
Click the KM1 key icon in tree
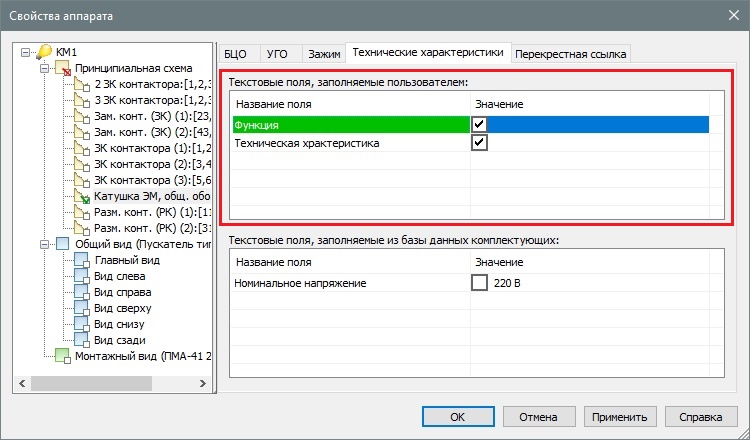(44, 52)
